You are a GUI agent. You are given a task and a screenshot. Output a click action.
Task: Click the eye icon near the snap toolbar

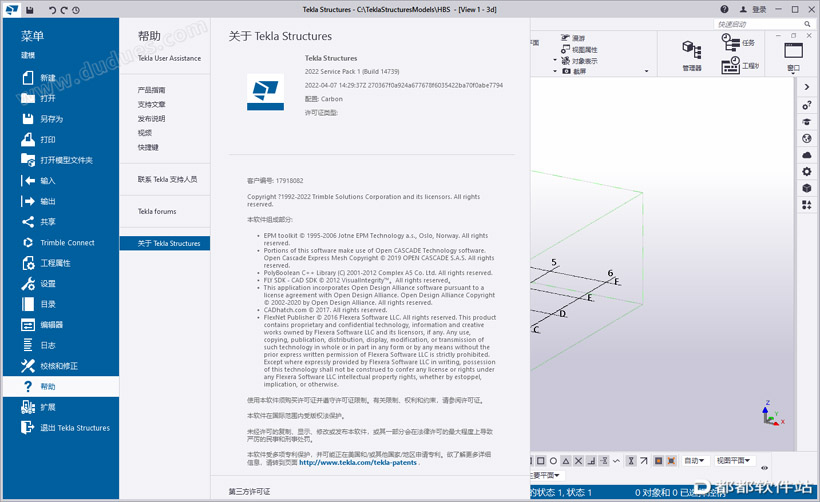[x=765, y=468]
